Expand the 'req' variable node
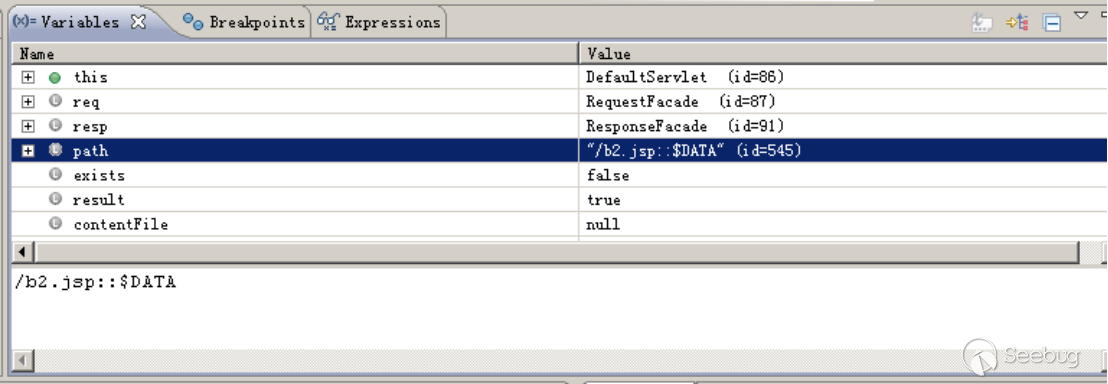This screenshot has height=384, width=1108. pos(28,102)
